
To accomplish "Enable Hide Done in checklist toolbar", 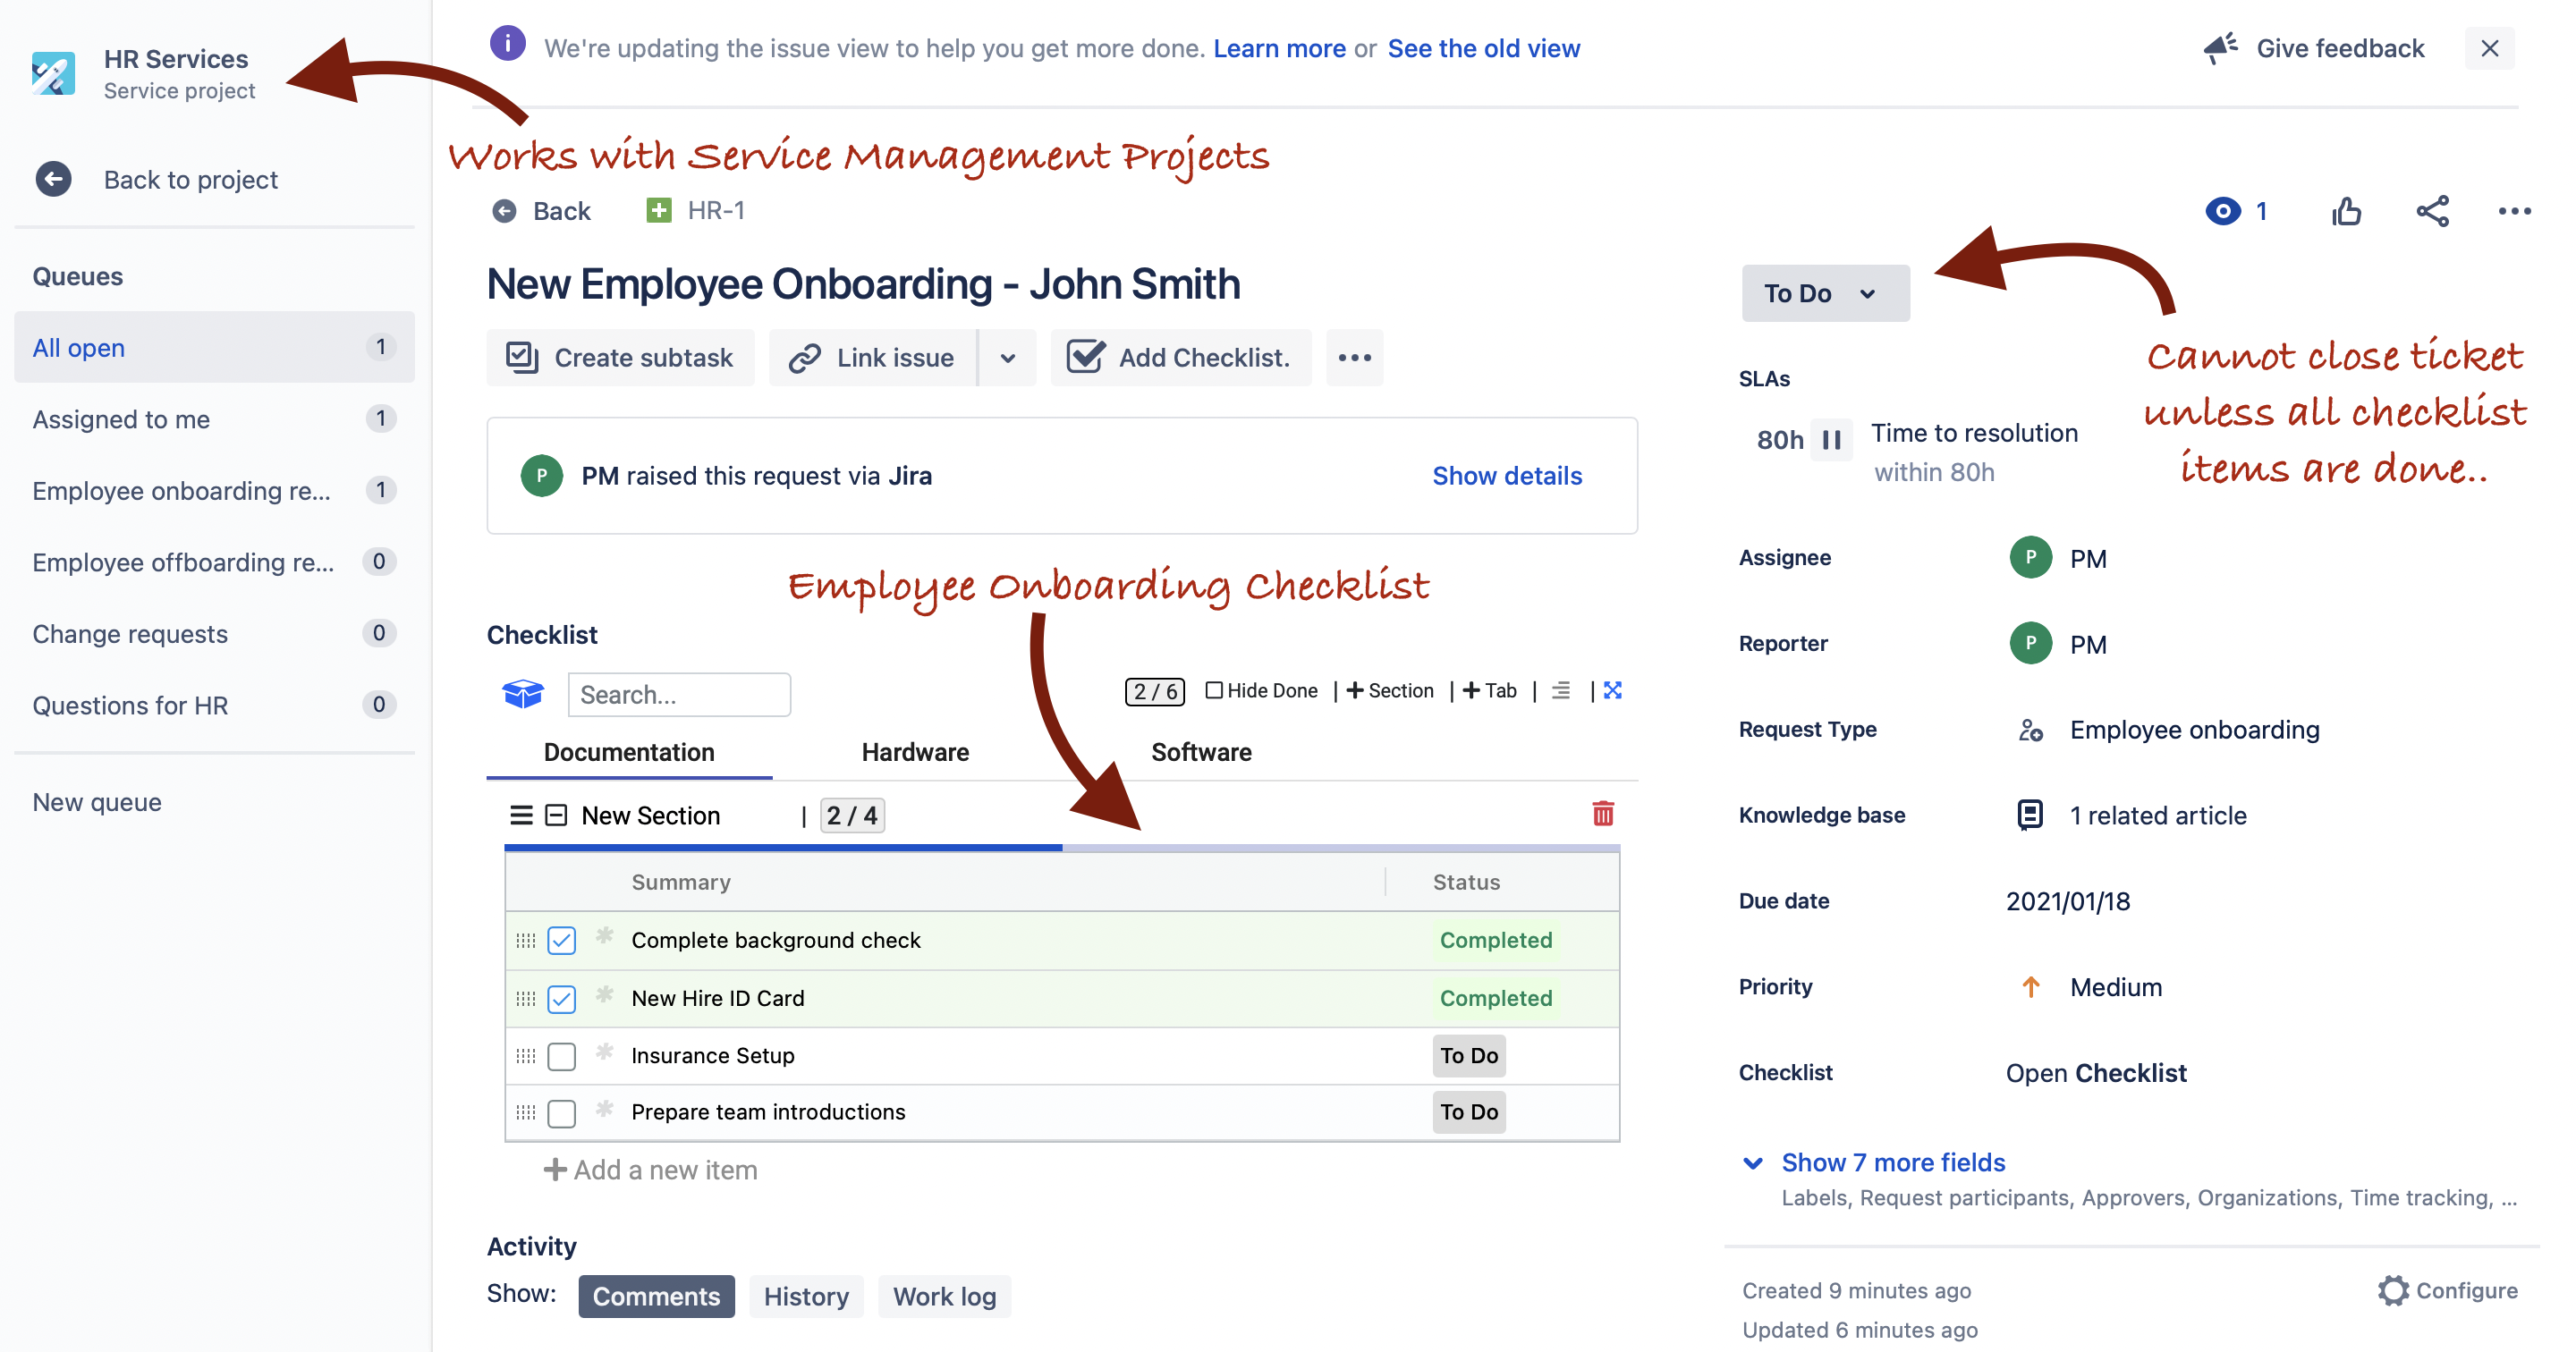I will point(1213,690).
